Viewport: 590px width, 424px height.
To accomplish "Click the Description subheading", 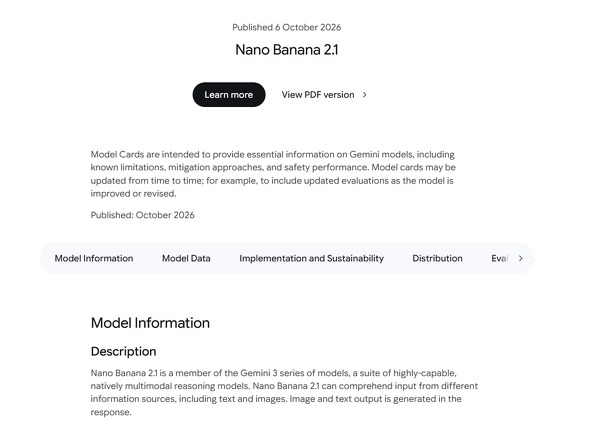I will click(123, 351).
